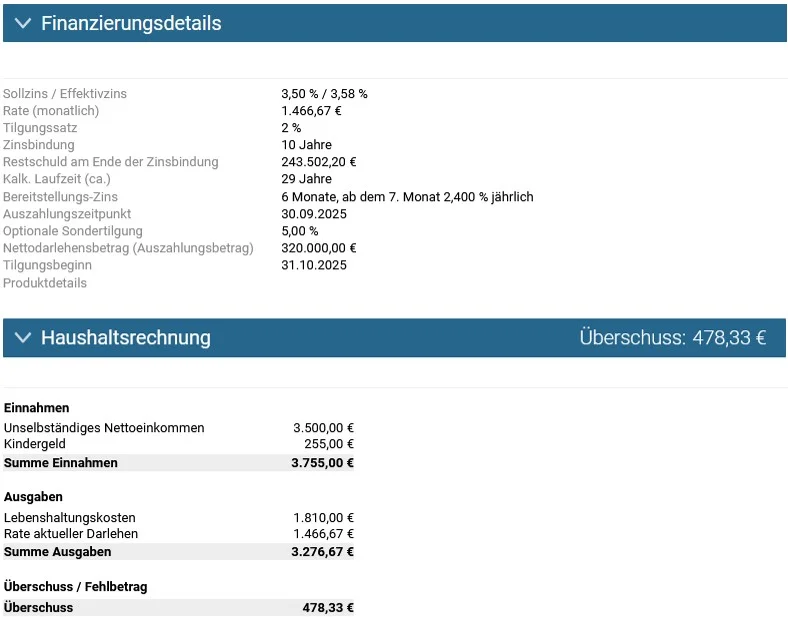Screen dimensions: 788x620
Task: Open the Produktdetails entry
Action: tap(45, 283)
